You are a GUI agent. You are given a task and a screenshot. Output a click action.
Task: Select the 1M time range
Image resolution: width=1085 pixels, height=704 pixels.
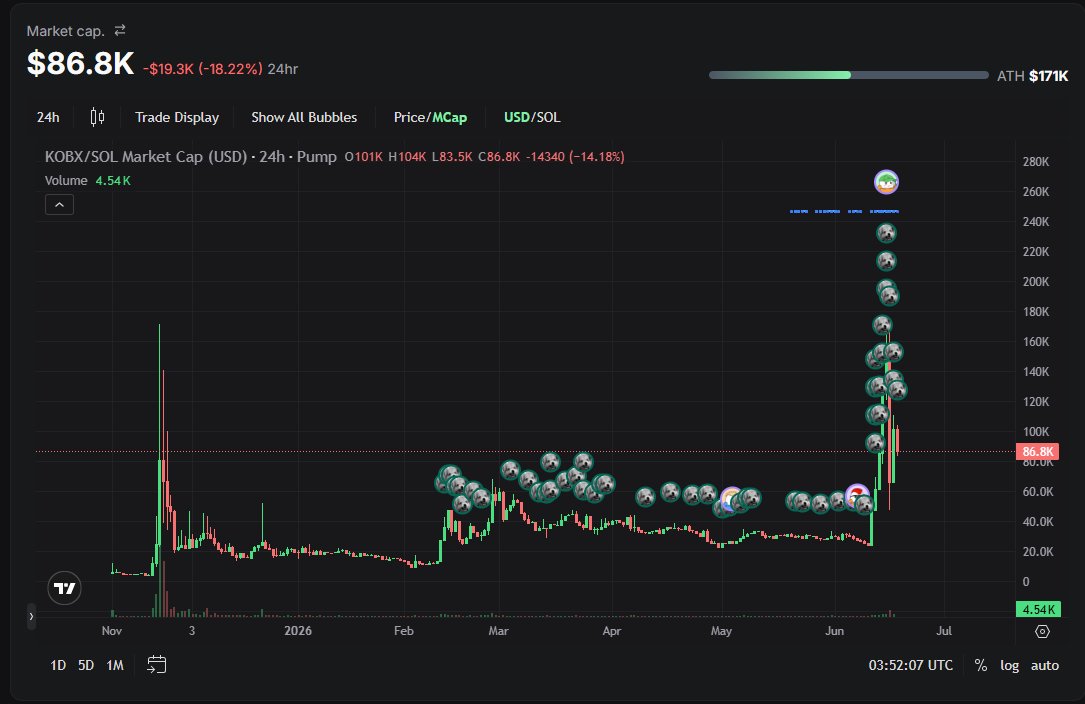coord(115,665)
